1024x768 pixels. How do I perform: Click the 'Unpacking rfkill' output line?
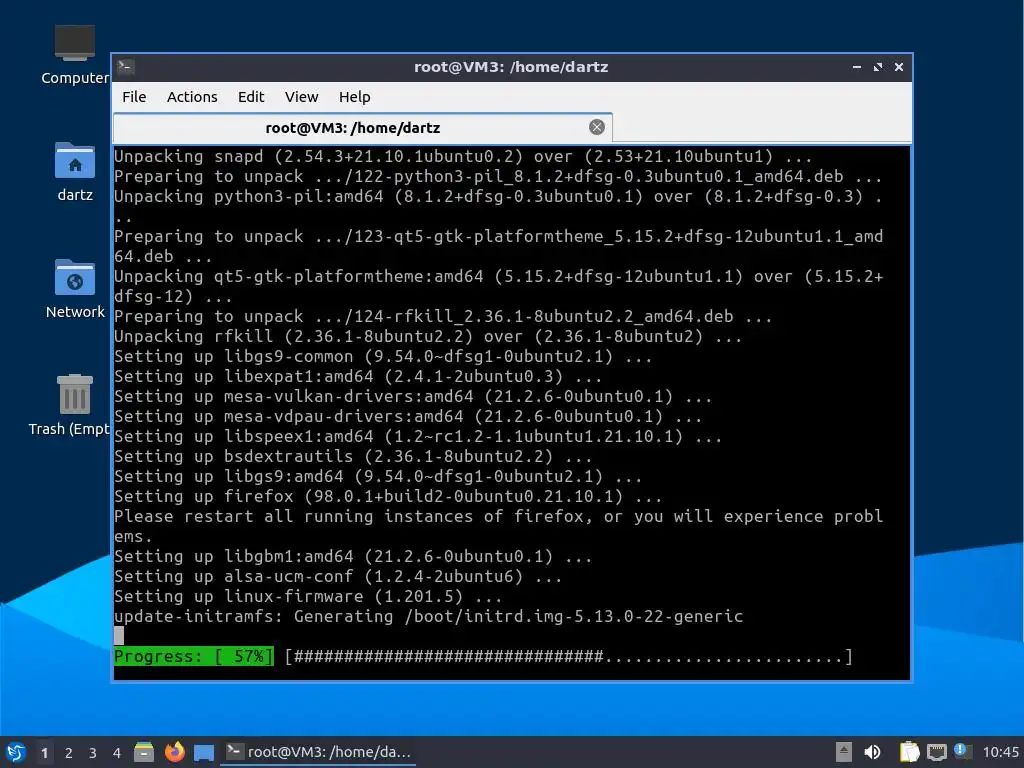pyautogui.click(x=428, y=336)
